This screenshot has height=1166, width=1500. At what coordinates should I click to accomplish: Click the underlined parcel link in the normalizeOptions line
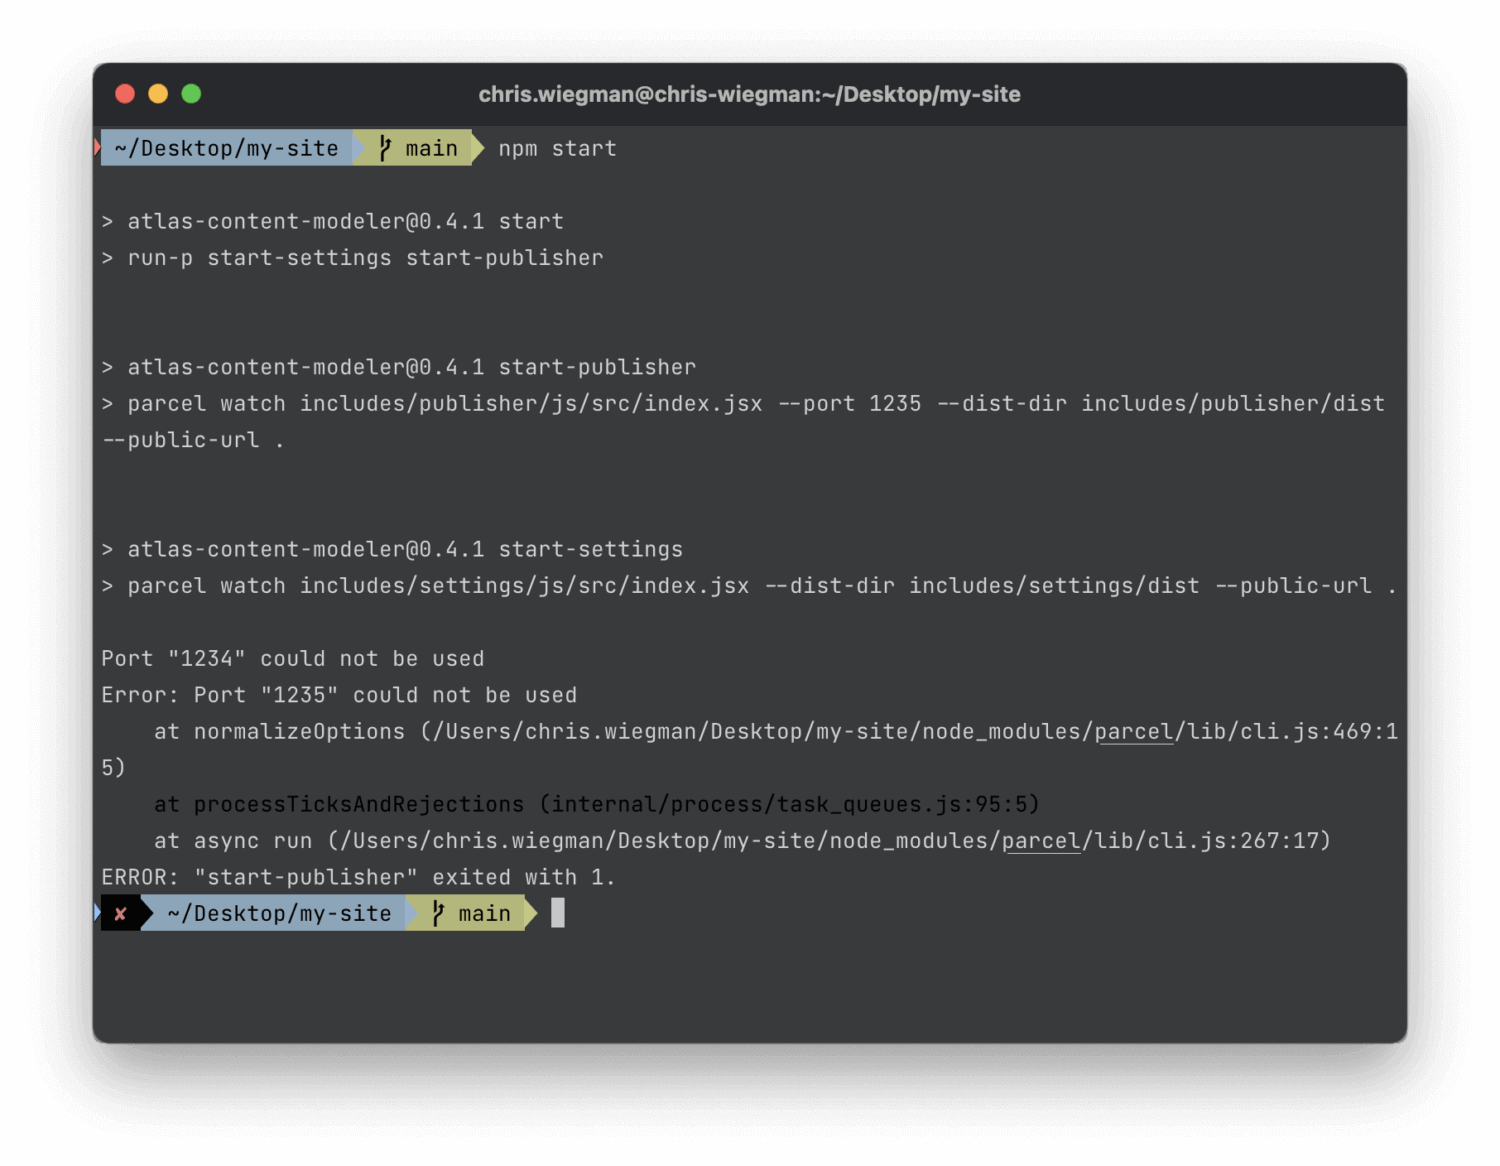click(1133, 732)
